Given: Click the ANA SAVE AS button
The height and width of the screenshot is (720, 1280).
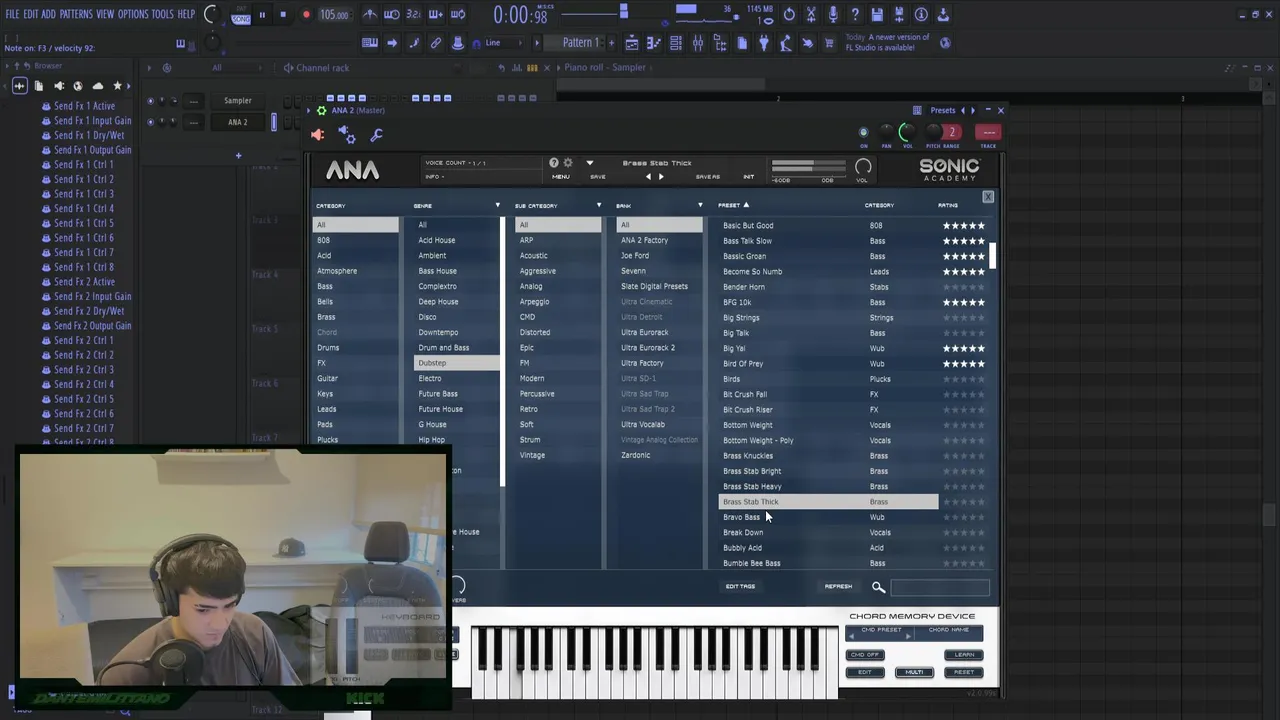Looking at the screenshot, I should click(707, 177).
